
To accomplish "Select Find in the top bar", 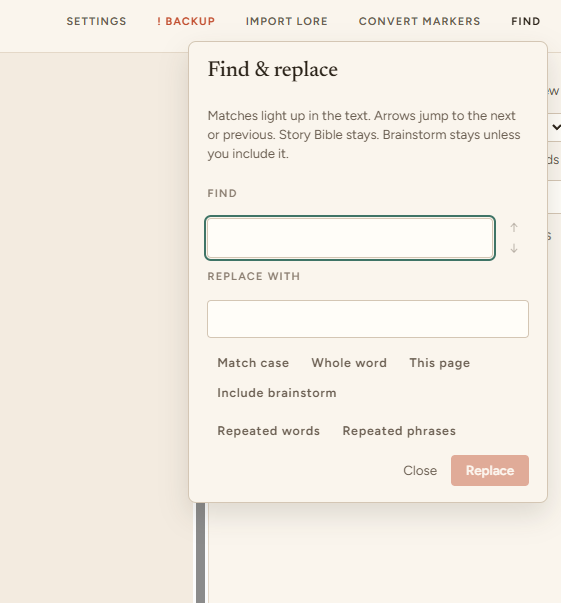I will coord(526,21).
